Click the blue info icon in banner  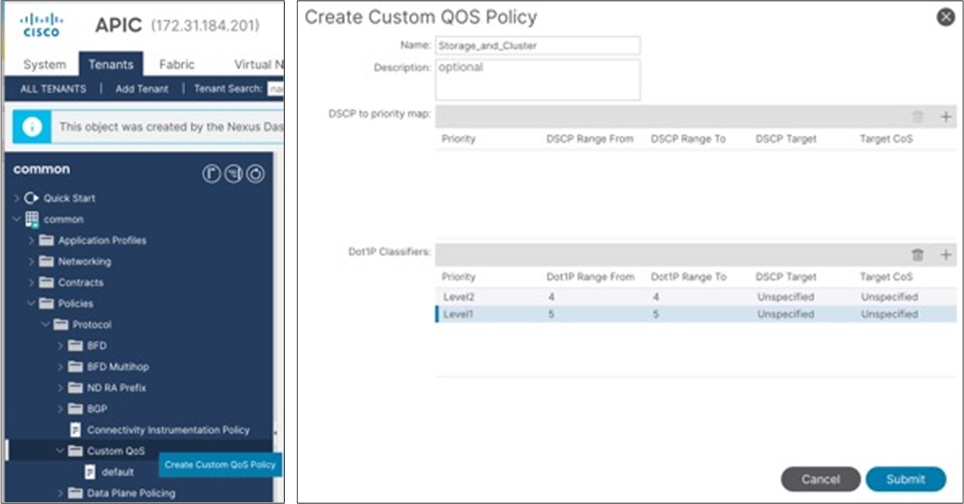32,127
